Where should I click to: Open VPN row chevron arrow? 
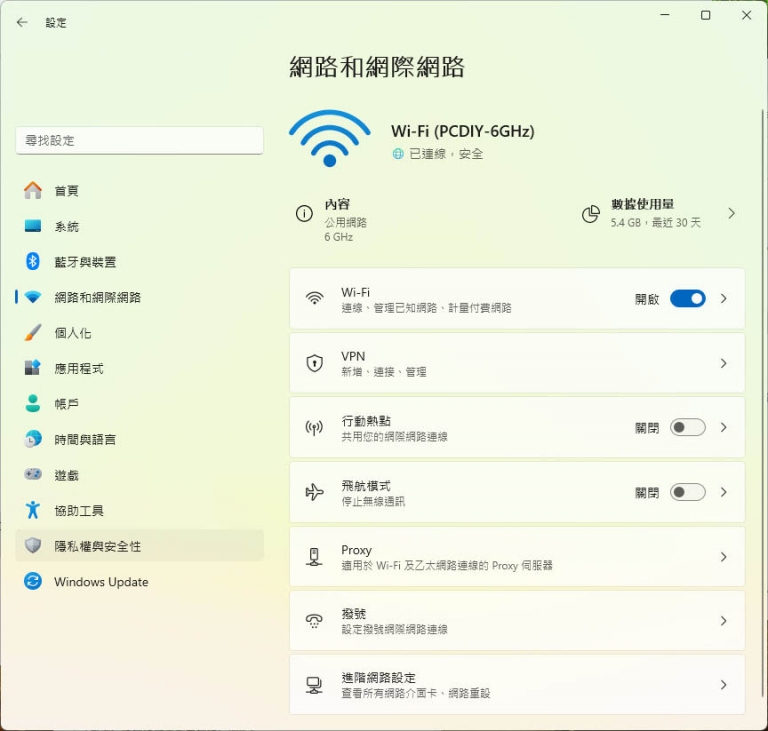[724, 363]
